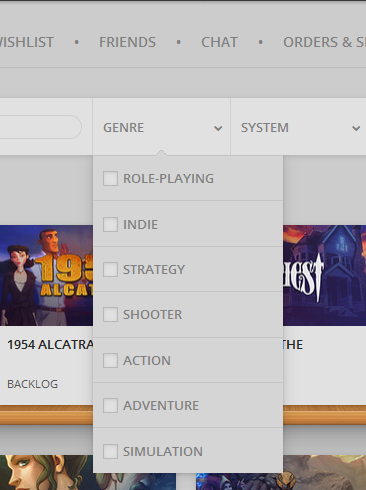
Task: Click the Backlog tag under Alcatraz
Action: coord(32,384)
